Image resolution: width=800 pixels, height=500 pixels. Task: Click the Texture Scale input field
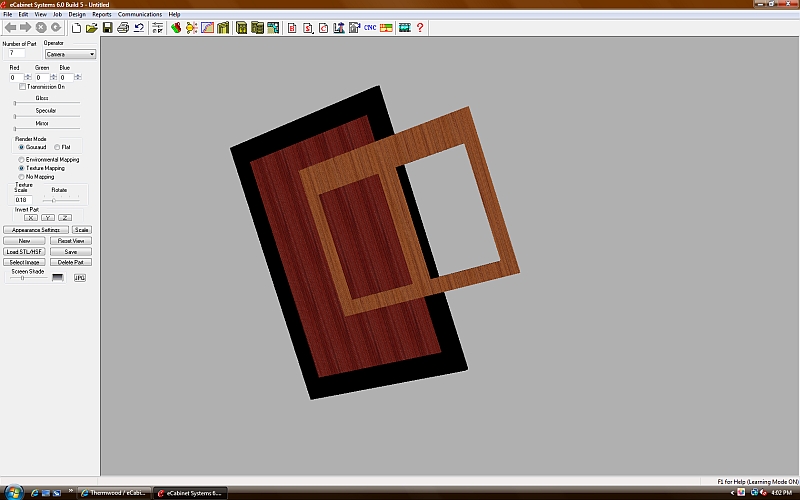pyautogui.click(x=24, y=200)
